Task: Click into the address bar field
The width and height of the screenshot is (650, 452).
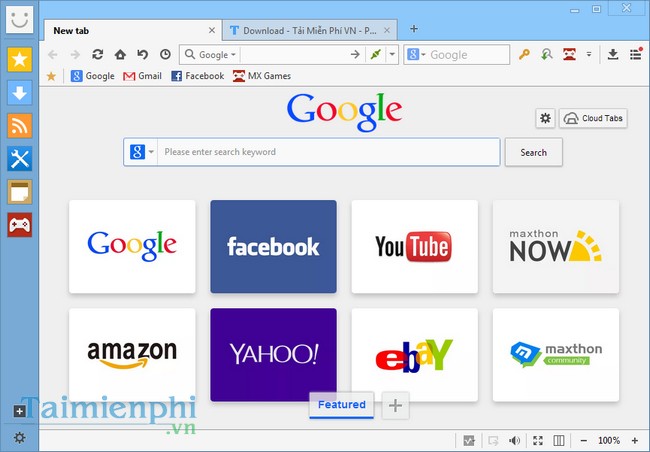Action: coord(293,54)
